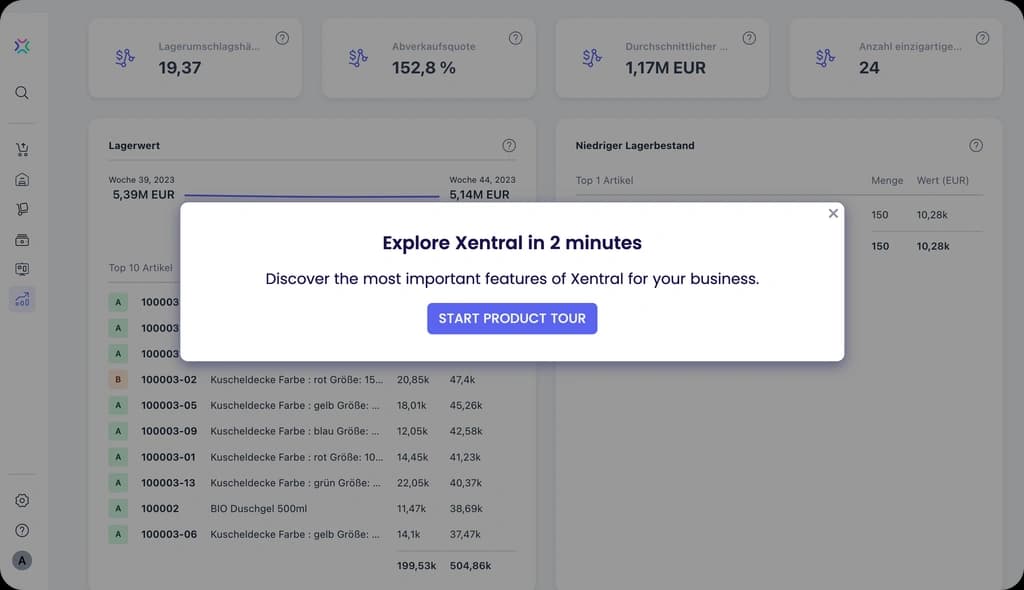Click the 19,37 card value

click(180, 67)
